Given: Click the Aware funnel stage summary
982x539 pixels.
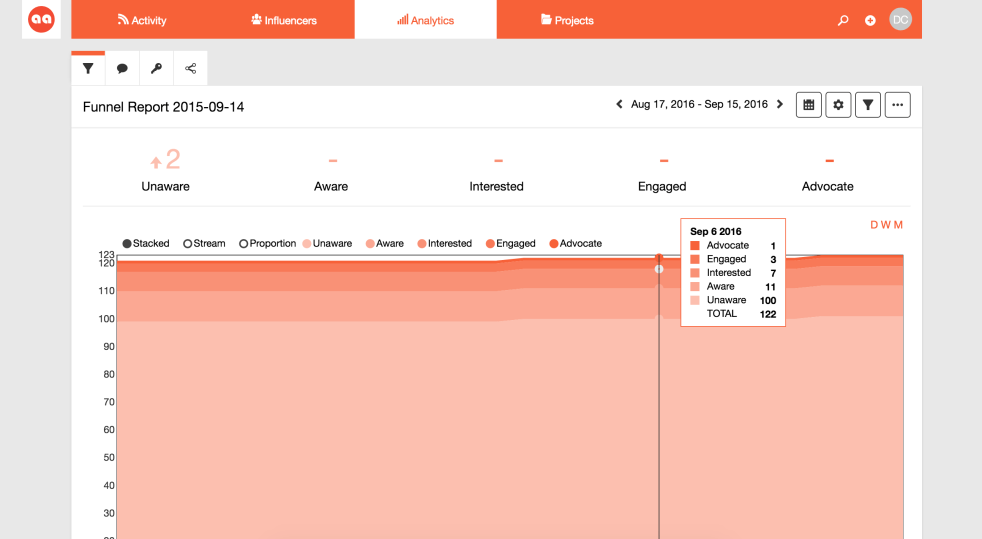Looking at the screenshot, I should pyautogui.click(x=331, y=170).
